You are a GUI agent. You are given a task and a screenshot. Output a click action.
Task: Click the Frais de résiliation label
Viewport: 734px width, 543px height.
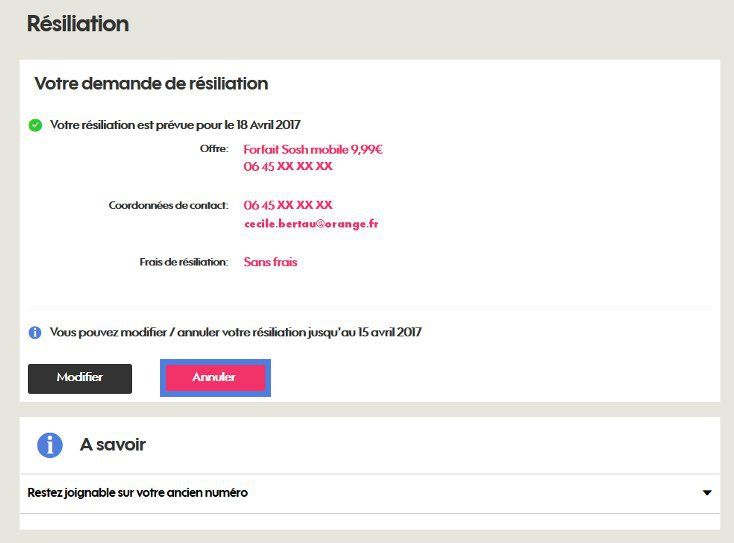(x=184, y=262)
